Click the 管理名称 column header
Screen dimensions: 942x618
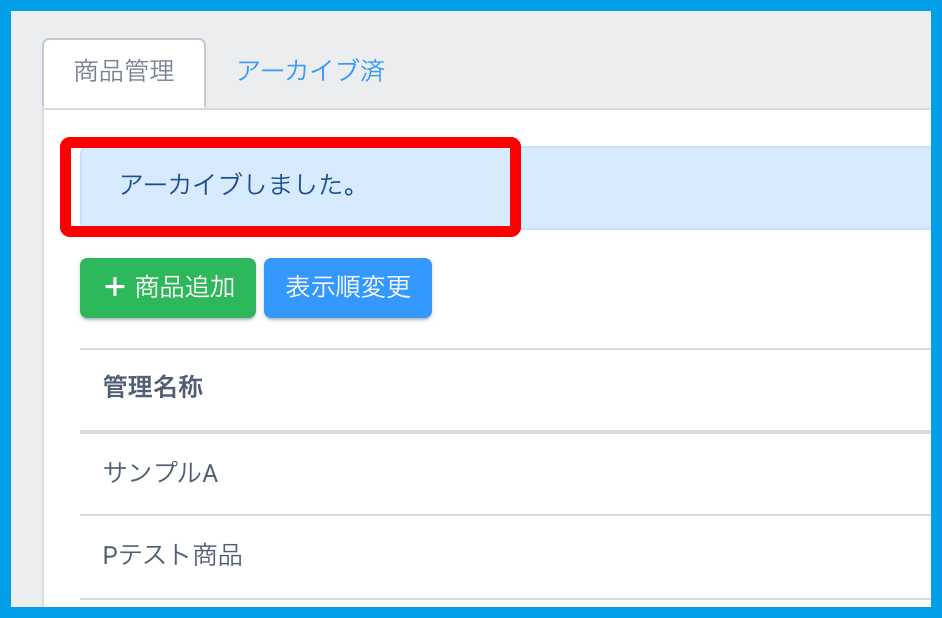[153, 388]
